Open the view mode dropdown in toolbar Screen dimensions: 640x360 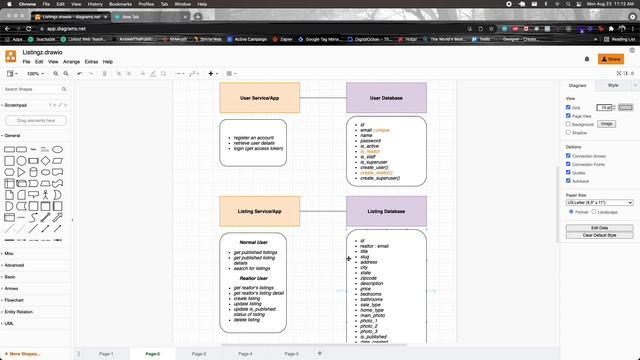12,73
